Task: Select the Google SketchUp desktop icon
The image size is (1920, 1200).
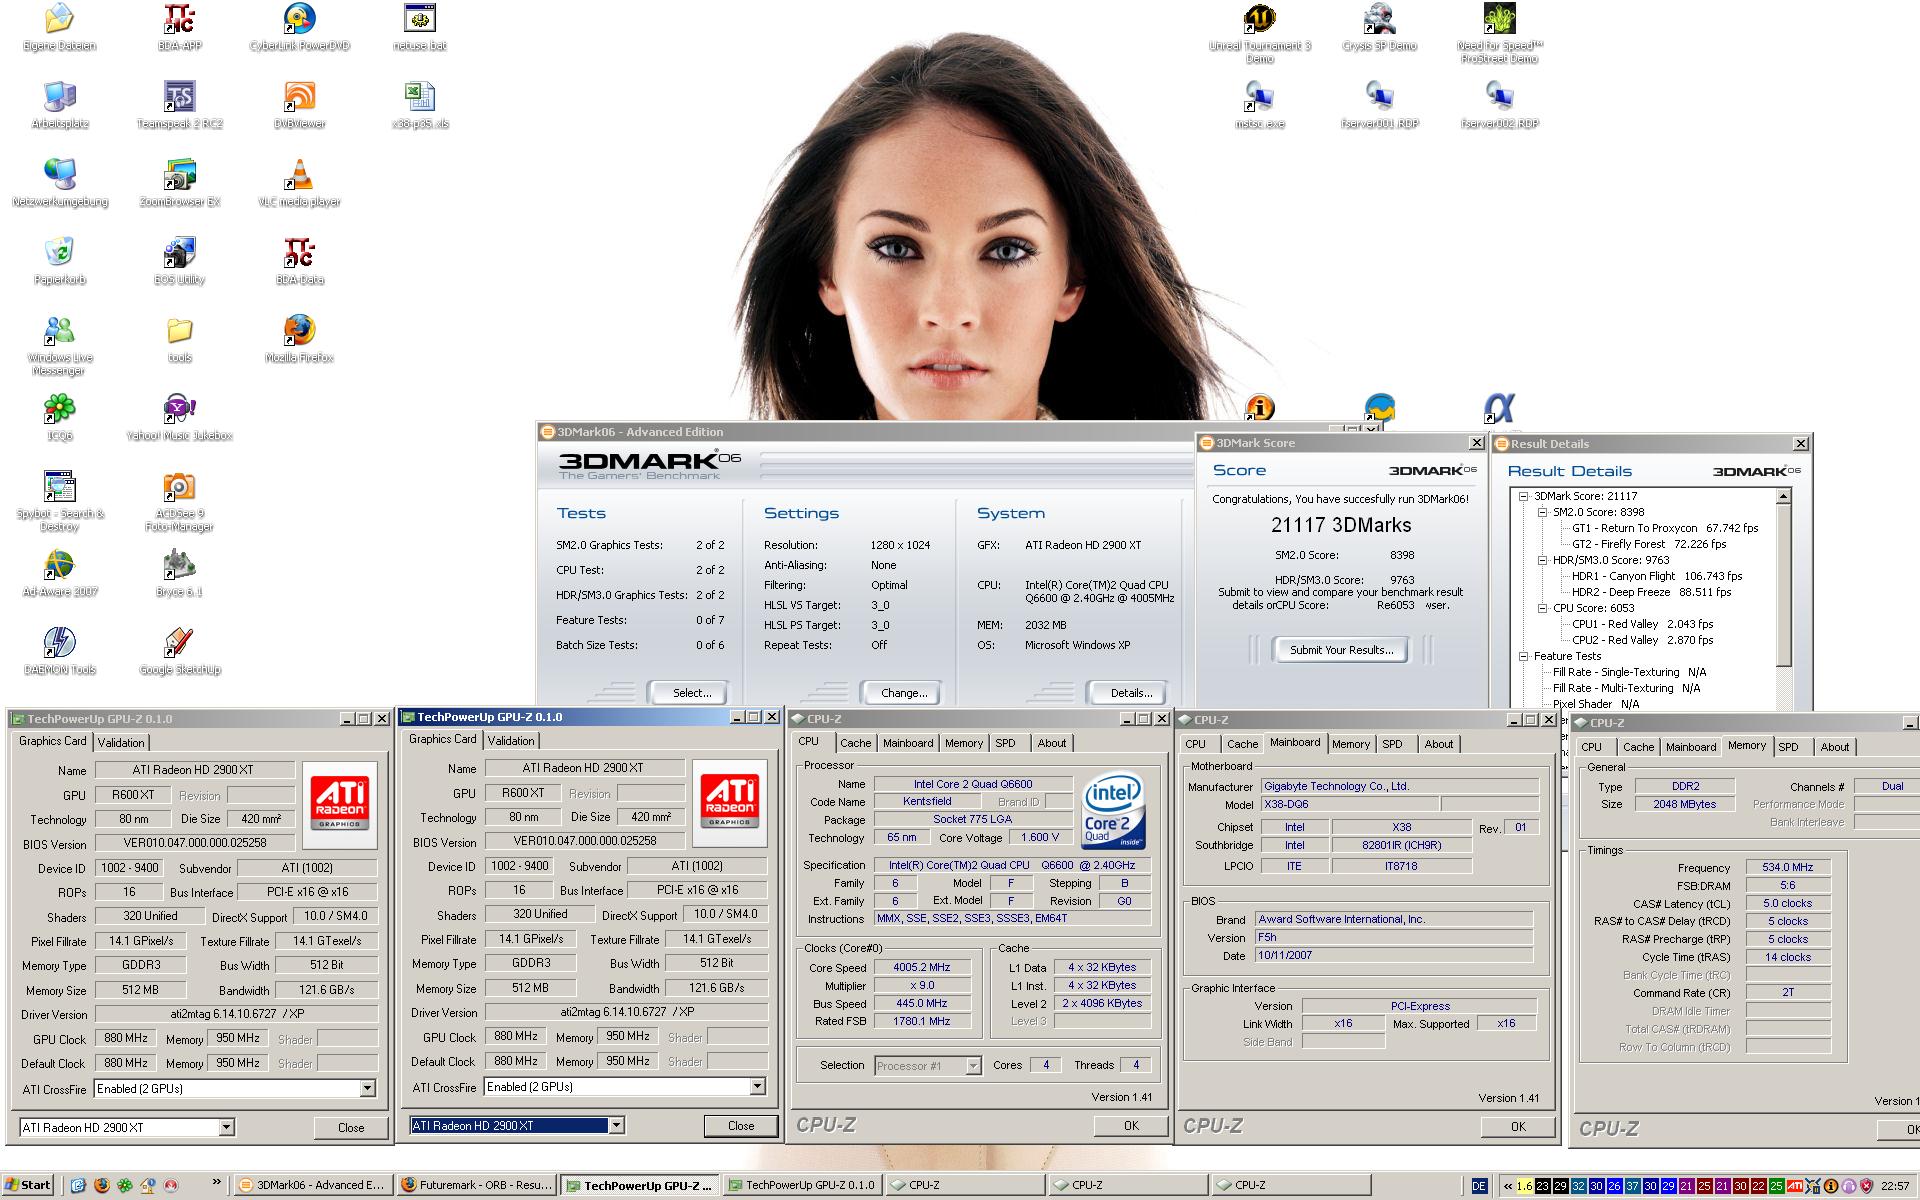Action: click(180, 651)
